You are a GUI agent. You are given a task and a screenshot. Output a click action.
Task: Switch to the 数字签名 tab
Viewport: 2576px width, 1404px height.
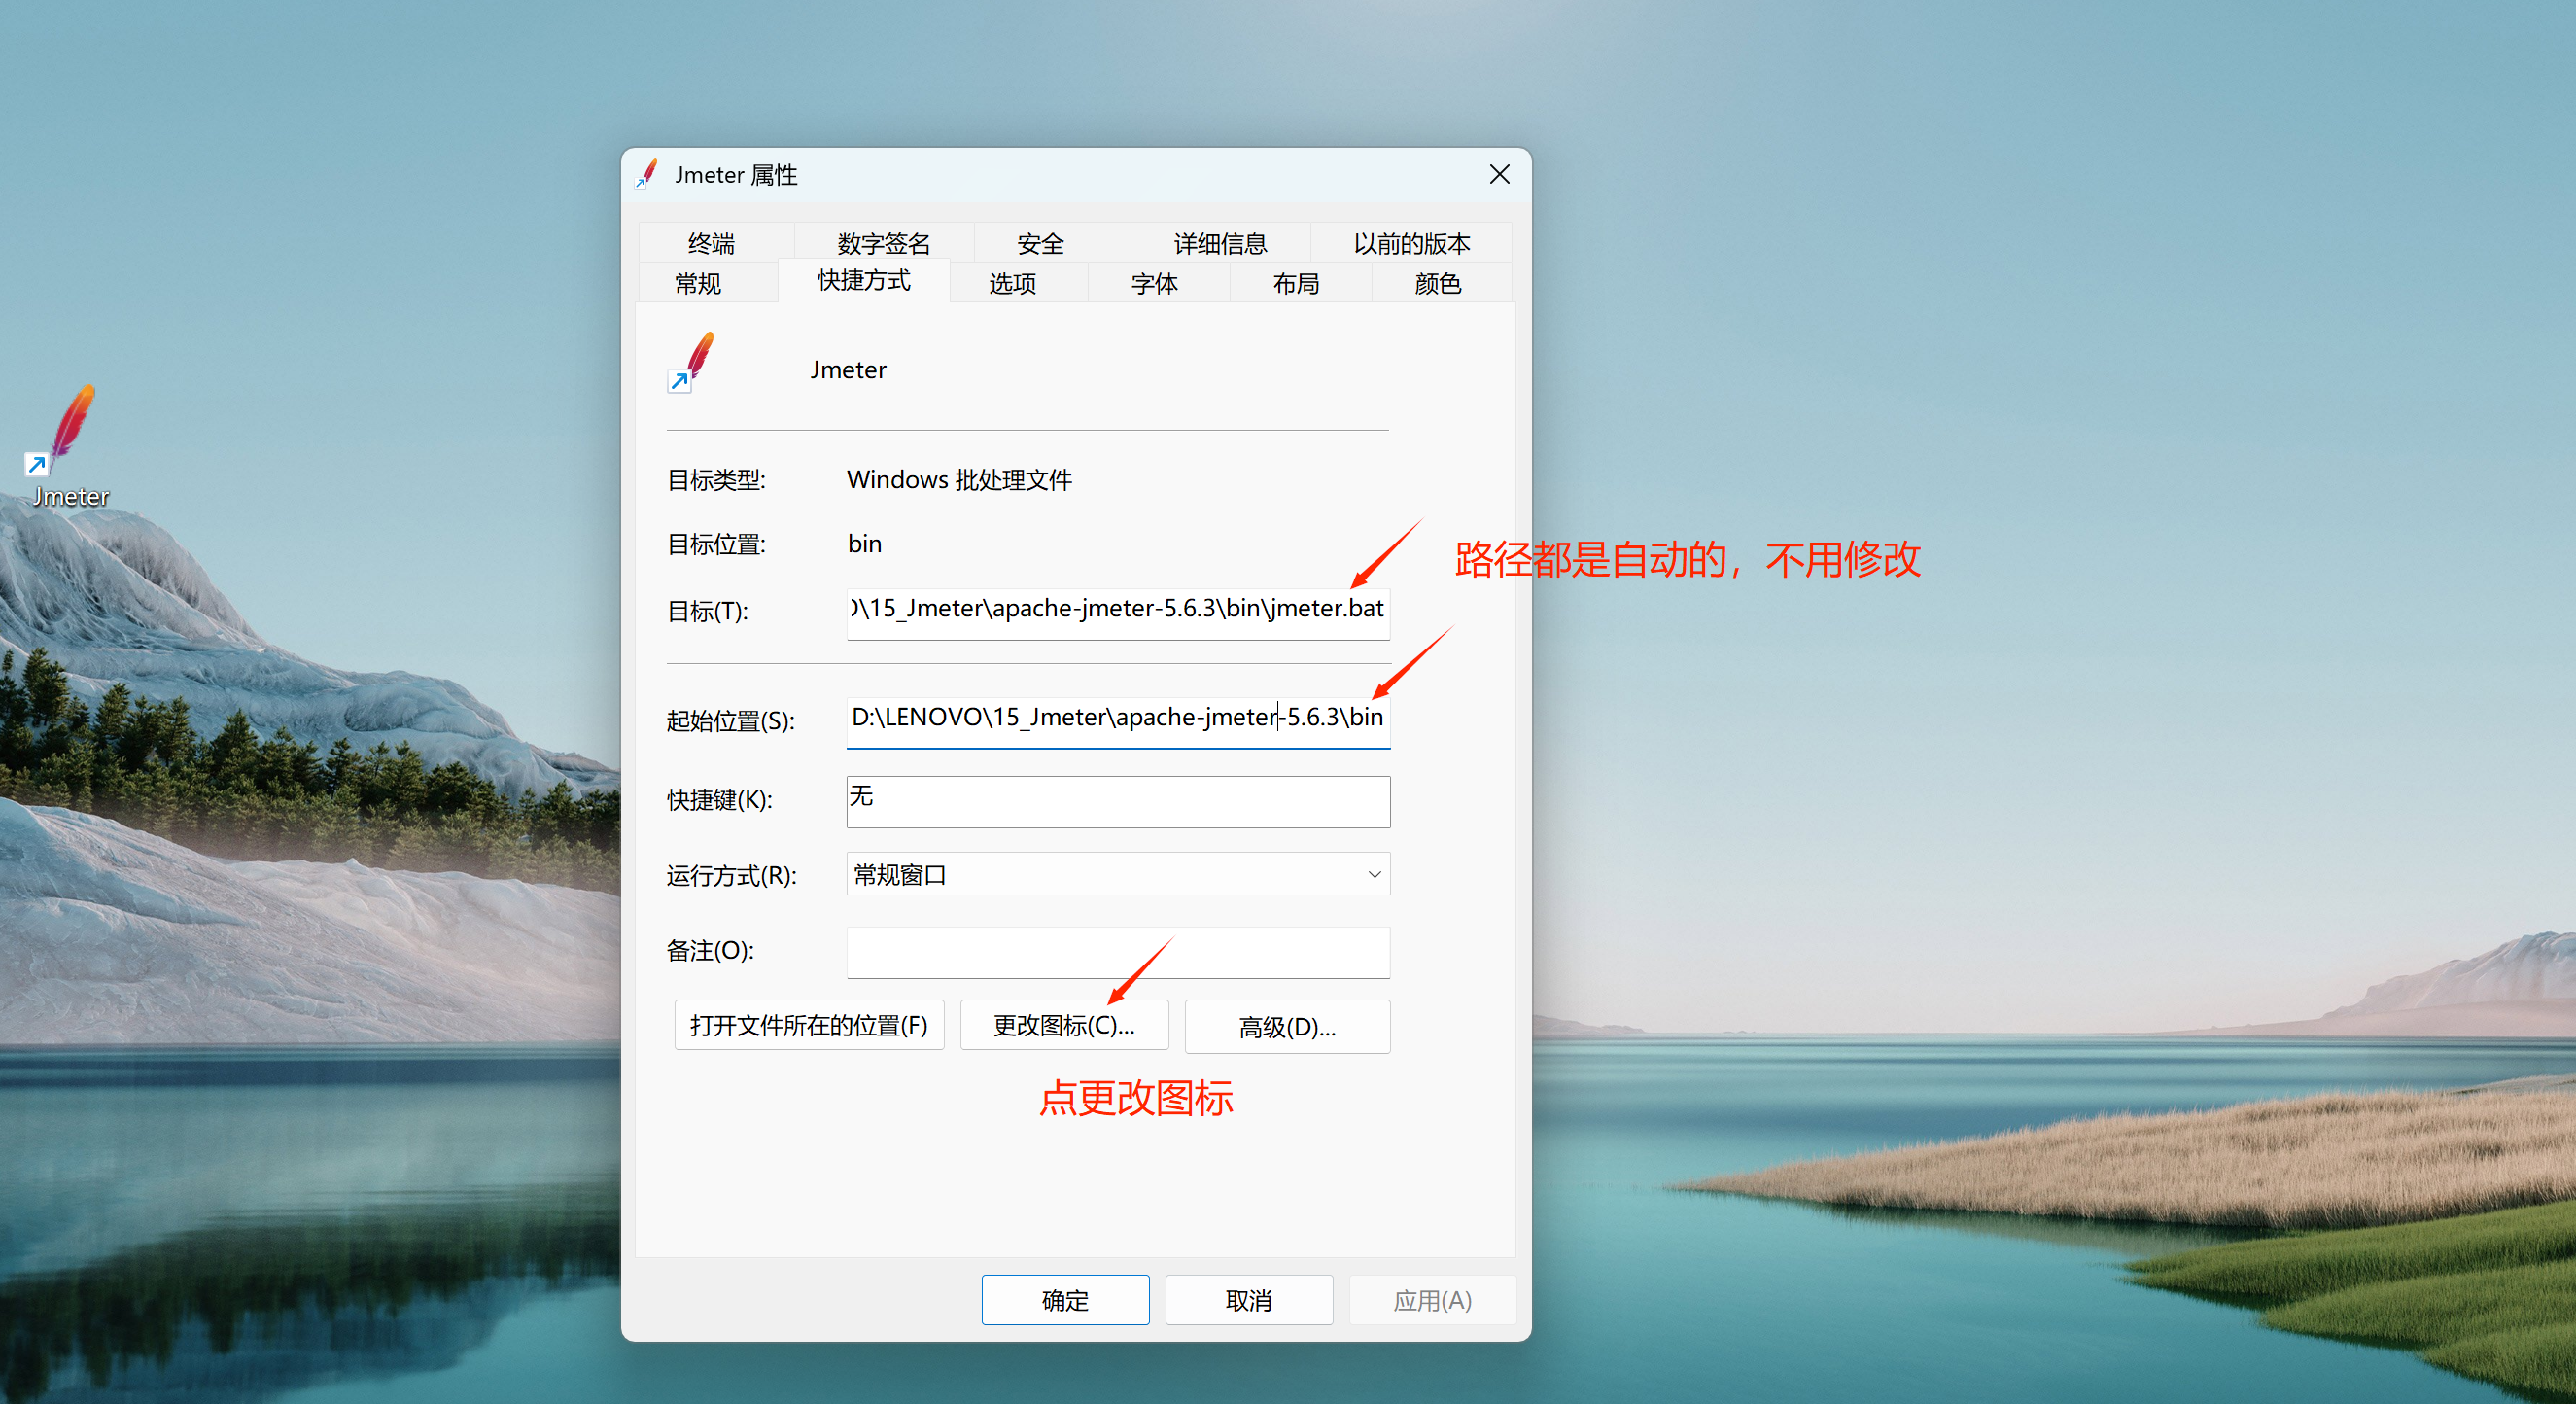(883, 243)
